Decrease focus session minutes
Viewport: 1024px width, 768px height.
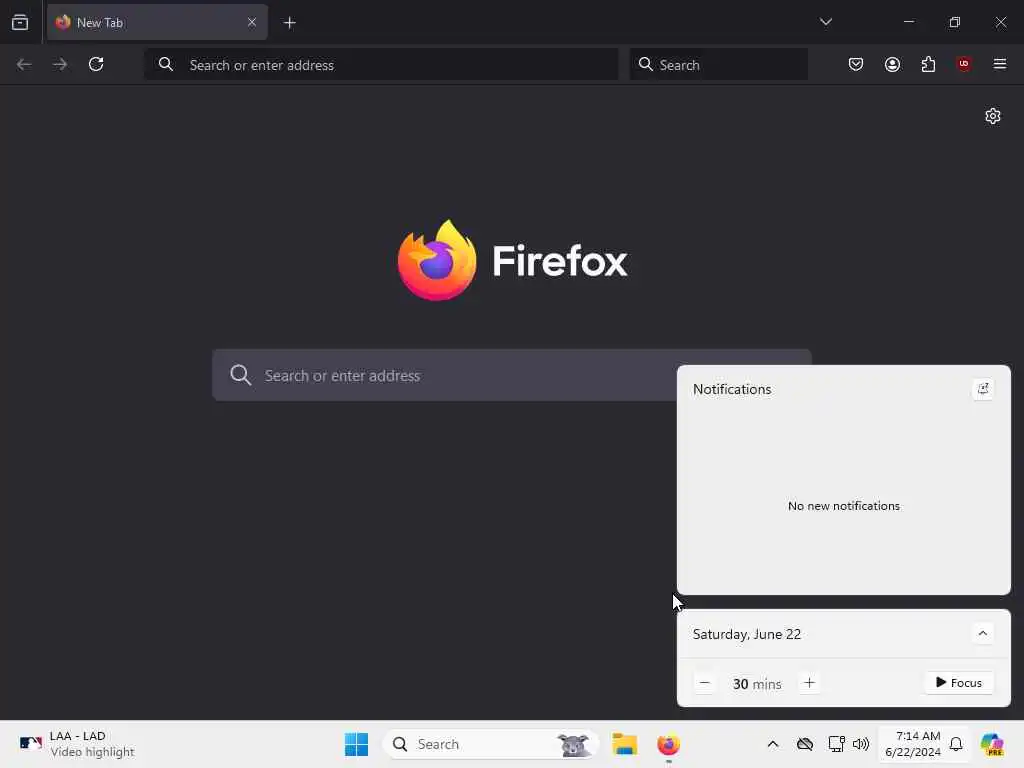[x=705, y=683]
